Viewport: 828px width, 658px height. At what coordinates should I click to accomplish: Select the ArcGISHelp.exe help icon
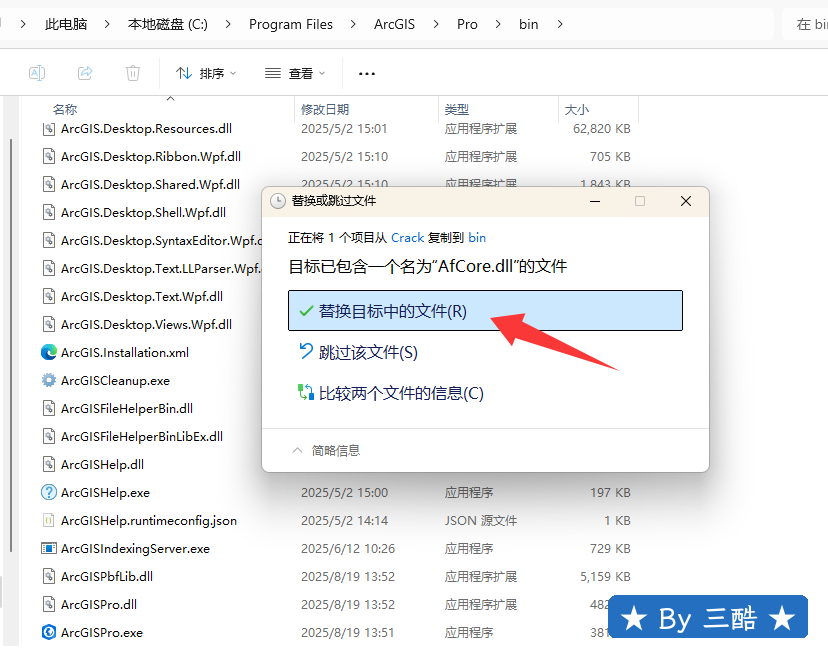(49, 492)
